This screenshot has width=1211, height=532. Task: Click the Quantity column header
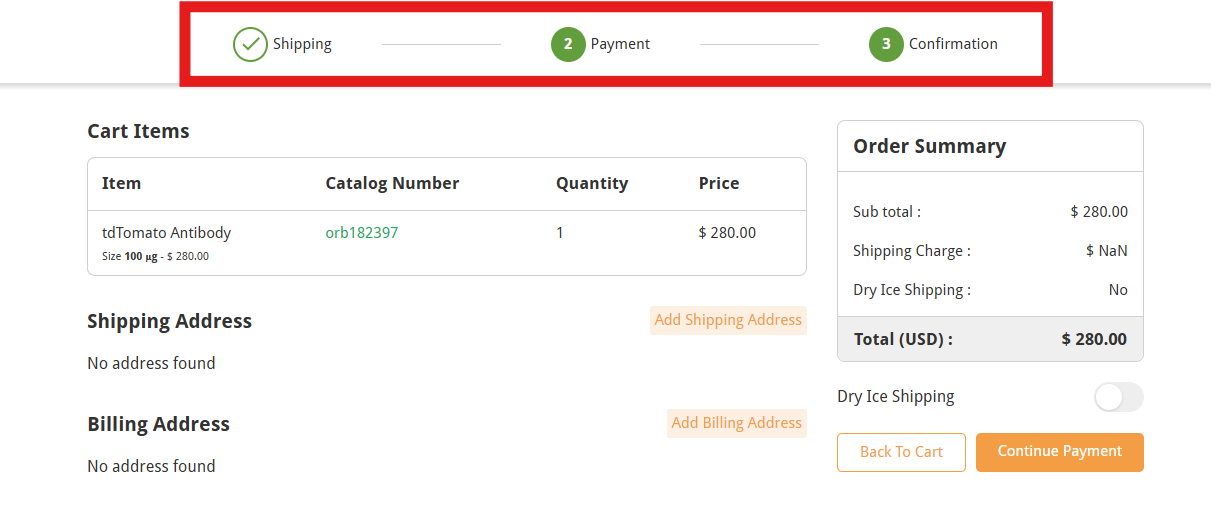592,183
